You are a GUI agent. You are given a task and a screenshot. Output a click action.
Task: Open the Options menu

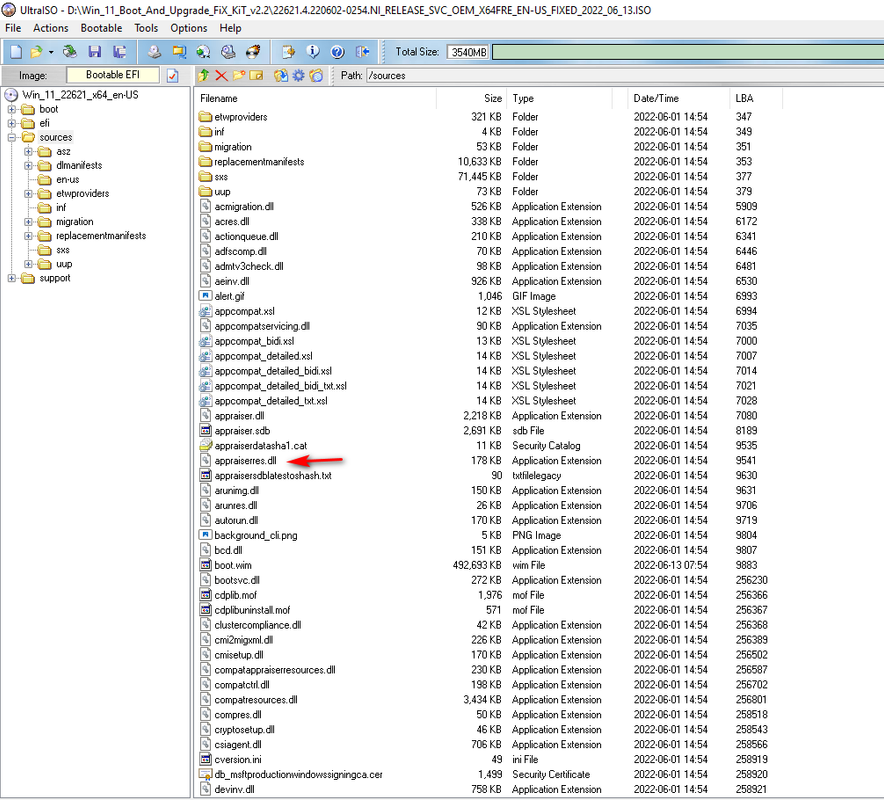tap(189, 28)
